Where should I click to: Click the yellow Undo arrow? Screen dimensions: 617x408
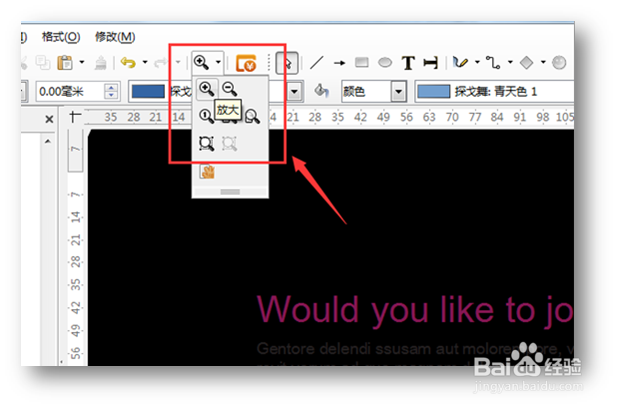tap(128, 62)
